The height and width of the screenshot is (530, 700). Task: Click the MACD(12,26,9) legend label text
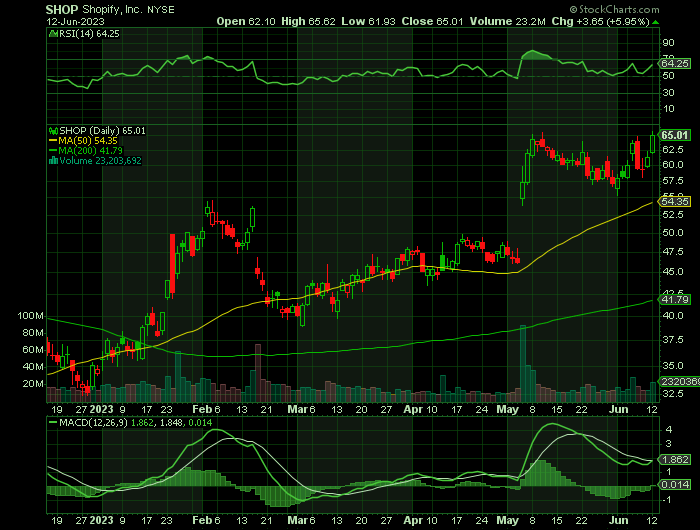[x=93, y=422]
